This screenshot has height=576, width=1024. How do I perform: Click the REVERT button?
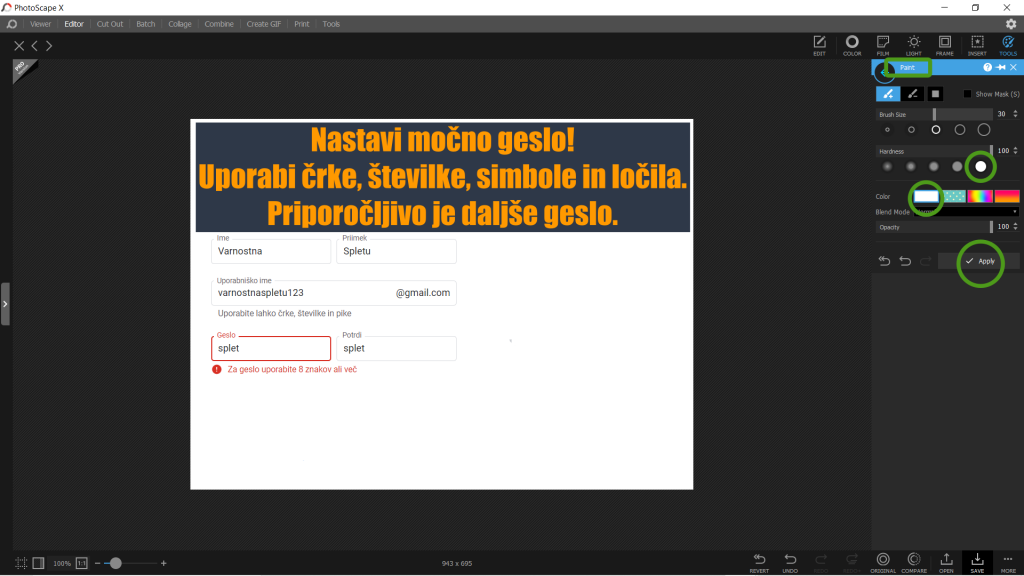(759, 563)
